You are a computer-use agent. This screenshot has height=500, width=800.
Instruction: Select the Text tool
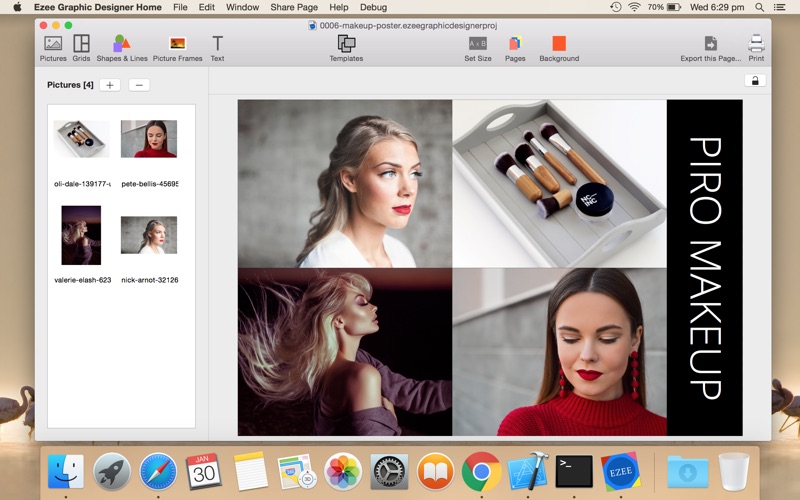point(217,48)
